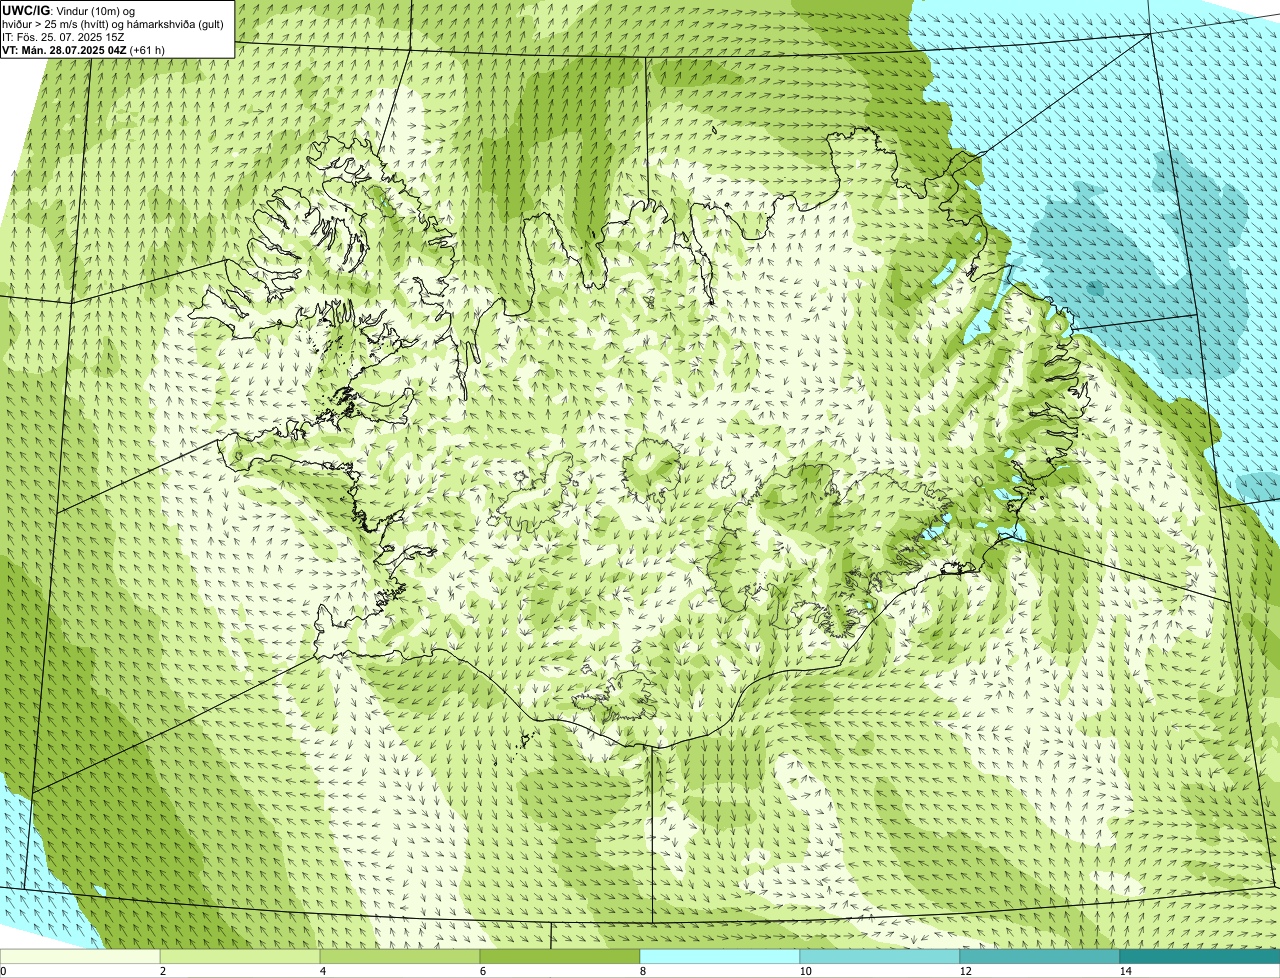Viewport: 1280px width, 978px height.
Task: Click the 'VT: Mán. 28.07.2025 04Z' valid time
Action: pyautogui.click(x=64, y=50)
